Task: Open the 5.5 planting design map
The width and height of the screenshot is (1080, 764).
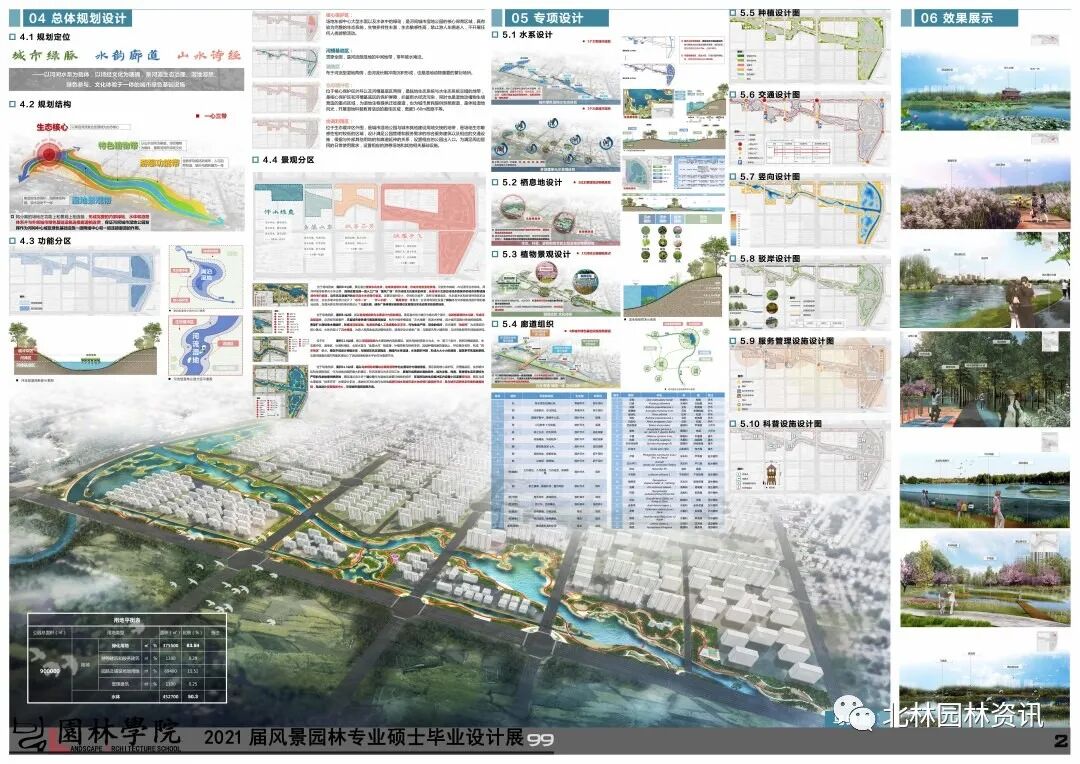Action: click(x=810, y=50)
